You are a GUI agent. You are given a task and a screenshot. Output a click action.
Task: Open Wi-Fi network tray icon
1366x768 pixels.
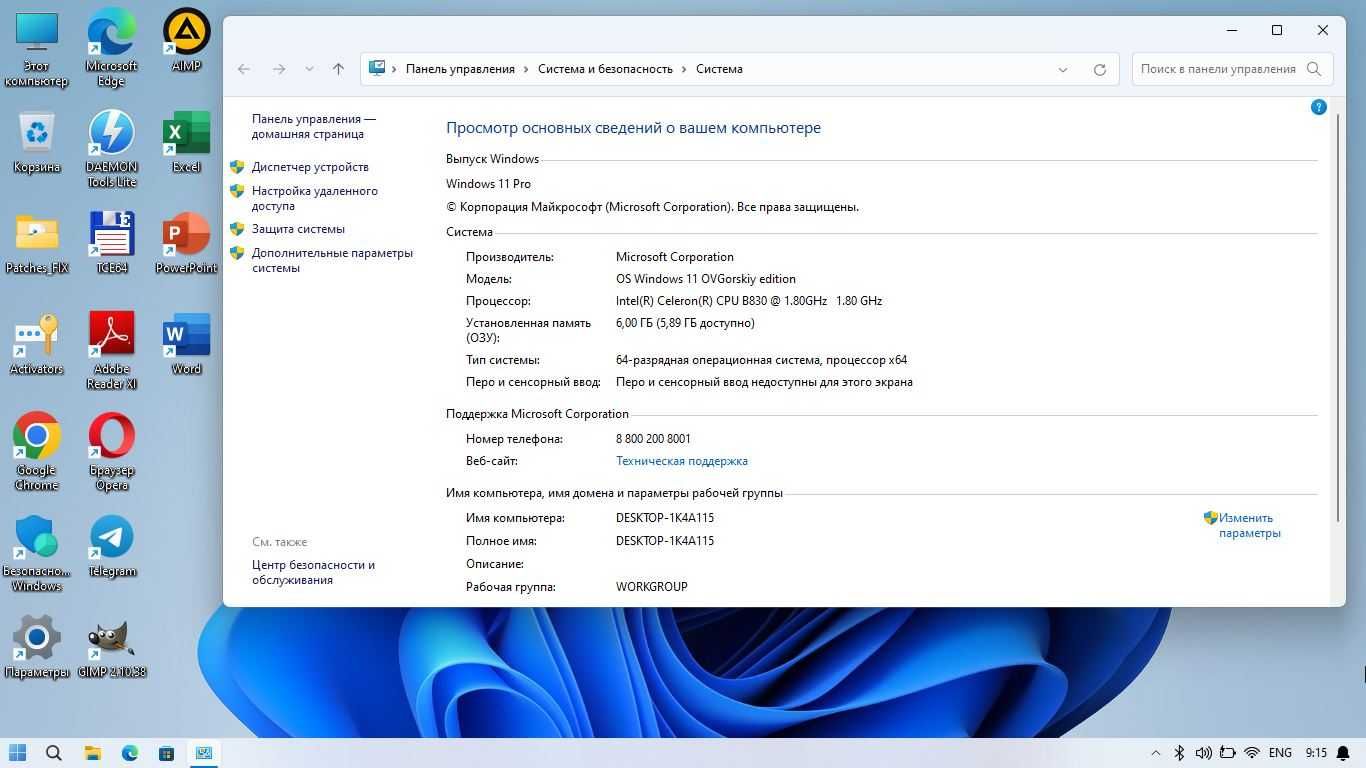pyautogui.click(x=1252, y=753)
